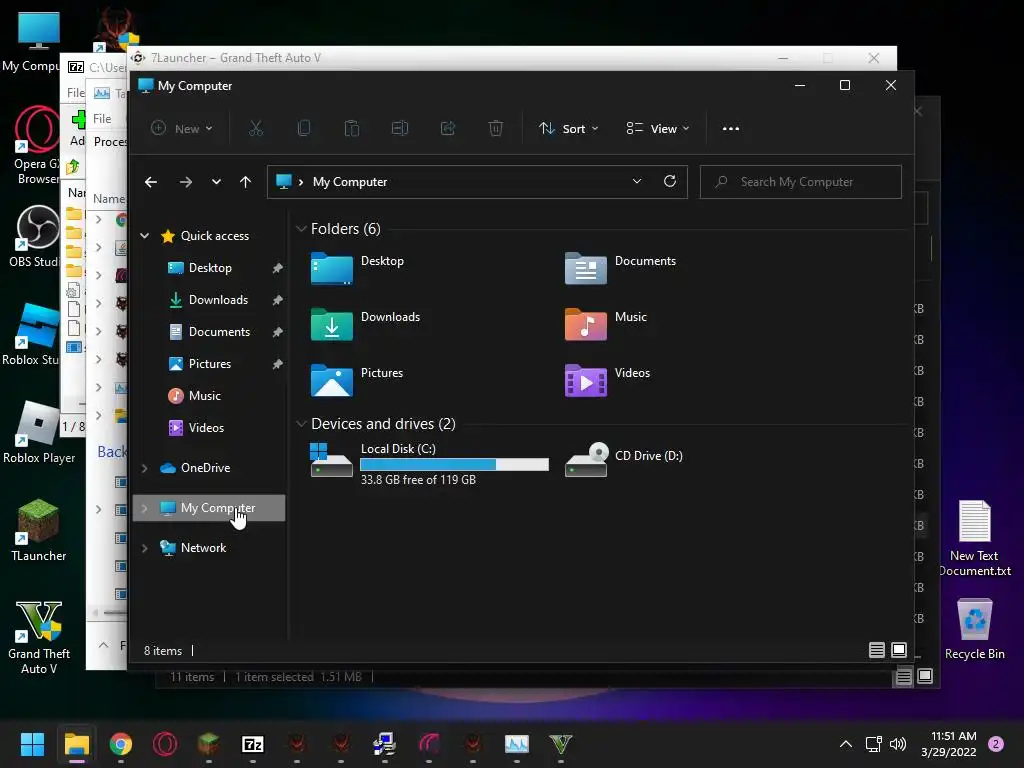The width and height of the screenshot is (1024, 768).
Task: Show recent locations chevron
Action: pyautogui.click(x=216, y=182)
